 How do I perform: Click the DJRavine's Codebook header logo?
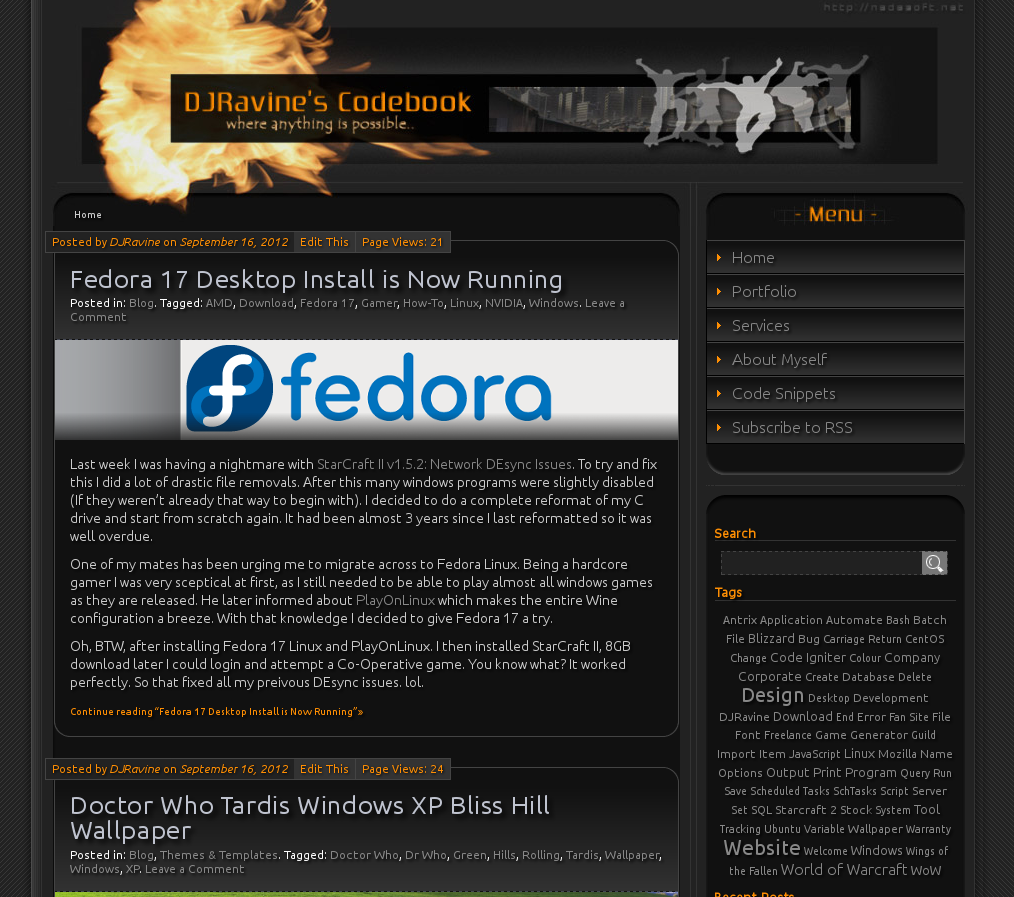pyautogui.click(x=328, y=108)
